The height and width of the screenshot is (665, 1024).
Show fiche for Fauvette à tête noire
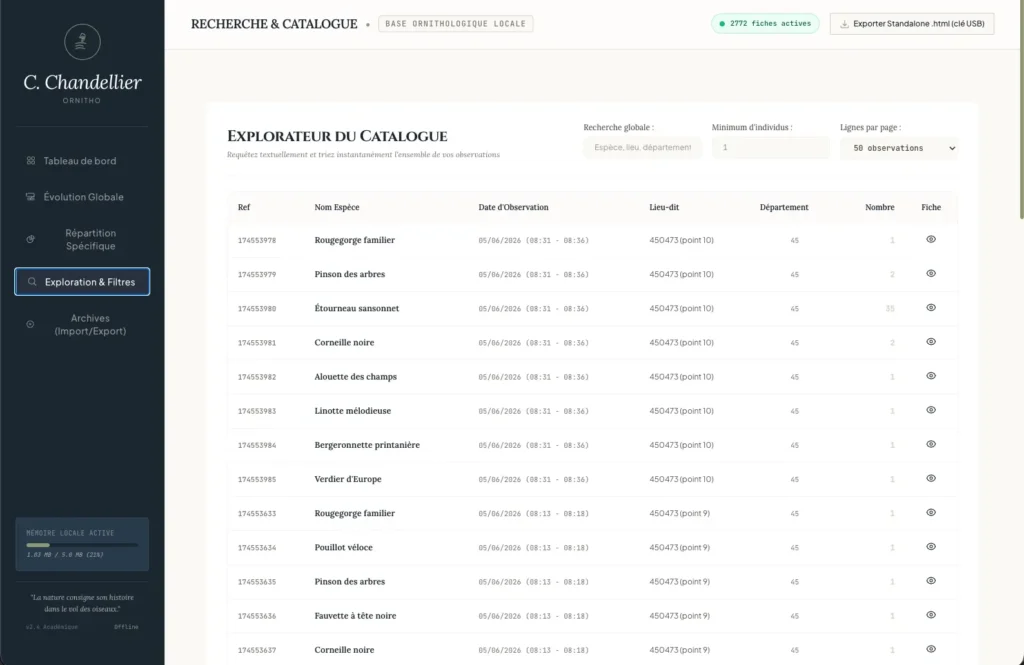tap(931, 615)
